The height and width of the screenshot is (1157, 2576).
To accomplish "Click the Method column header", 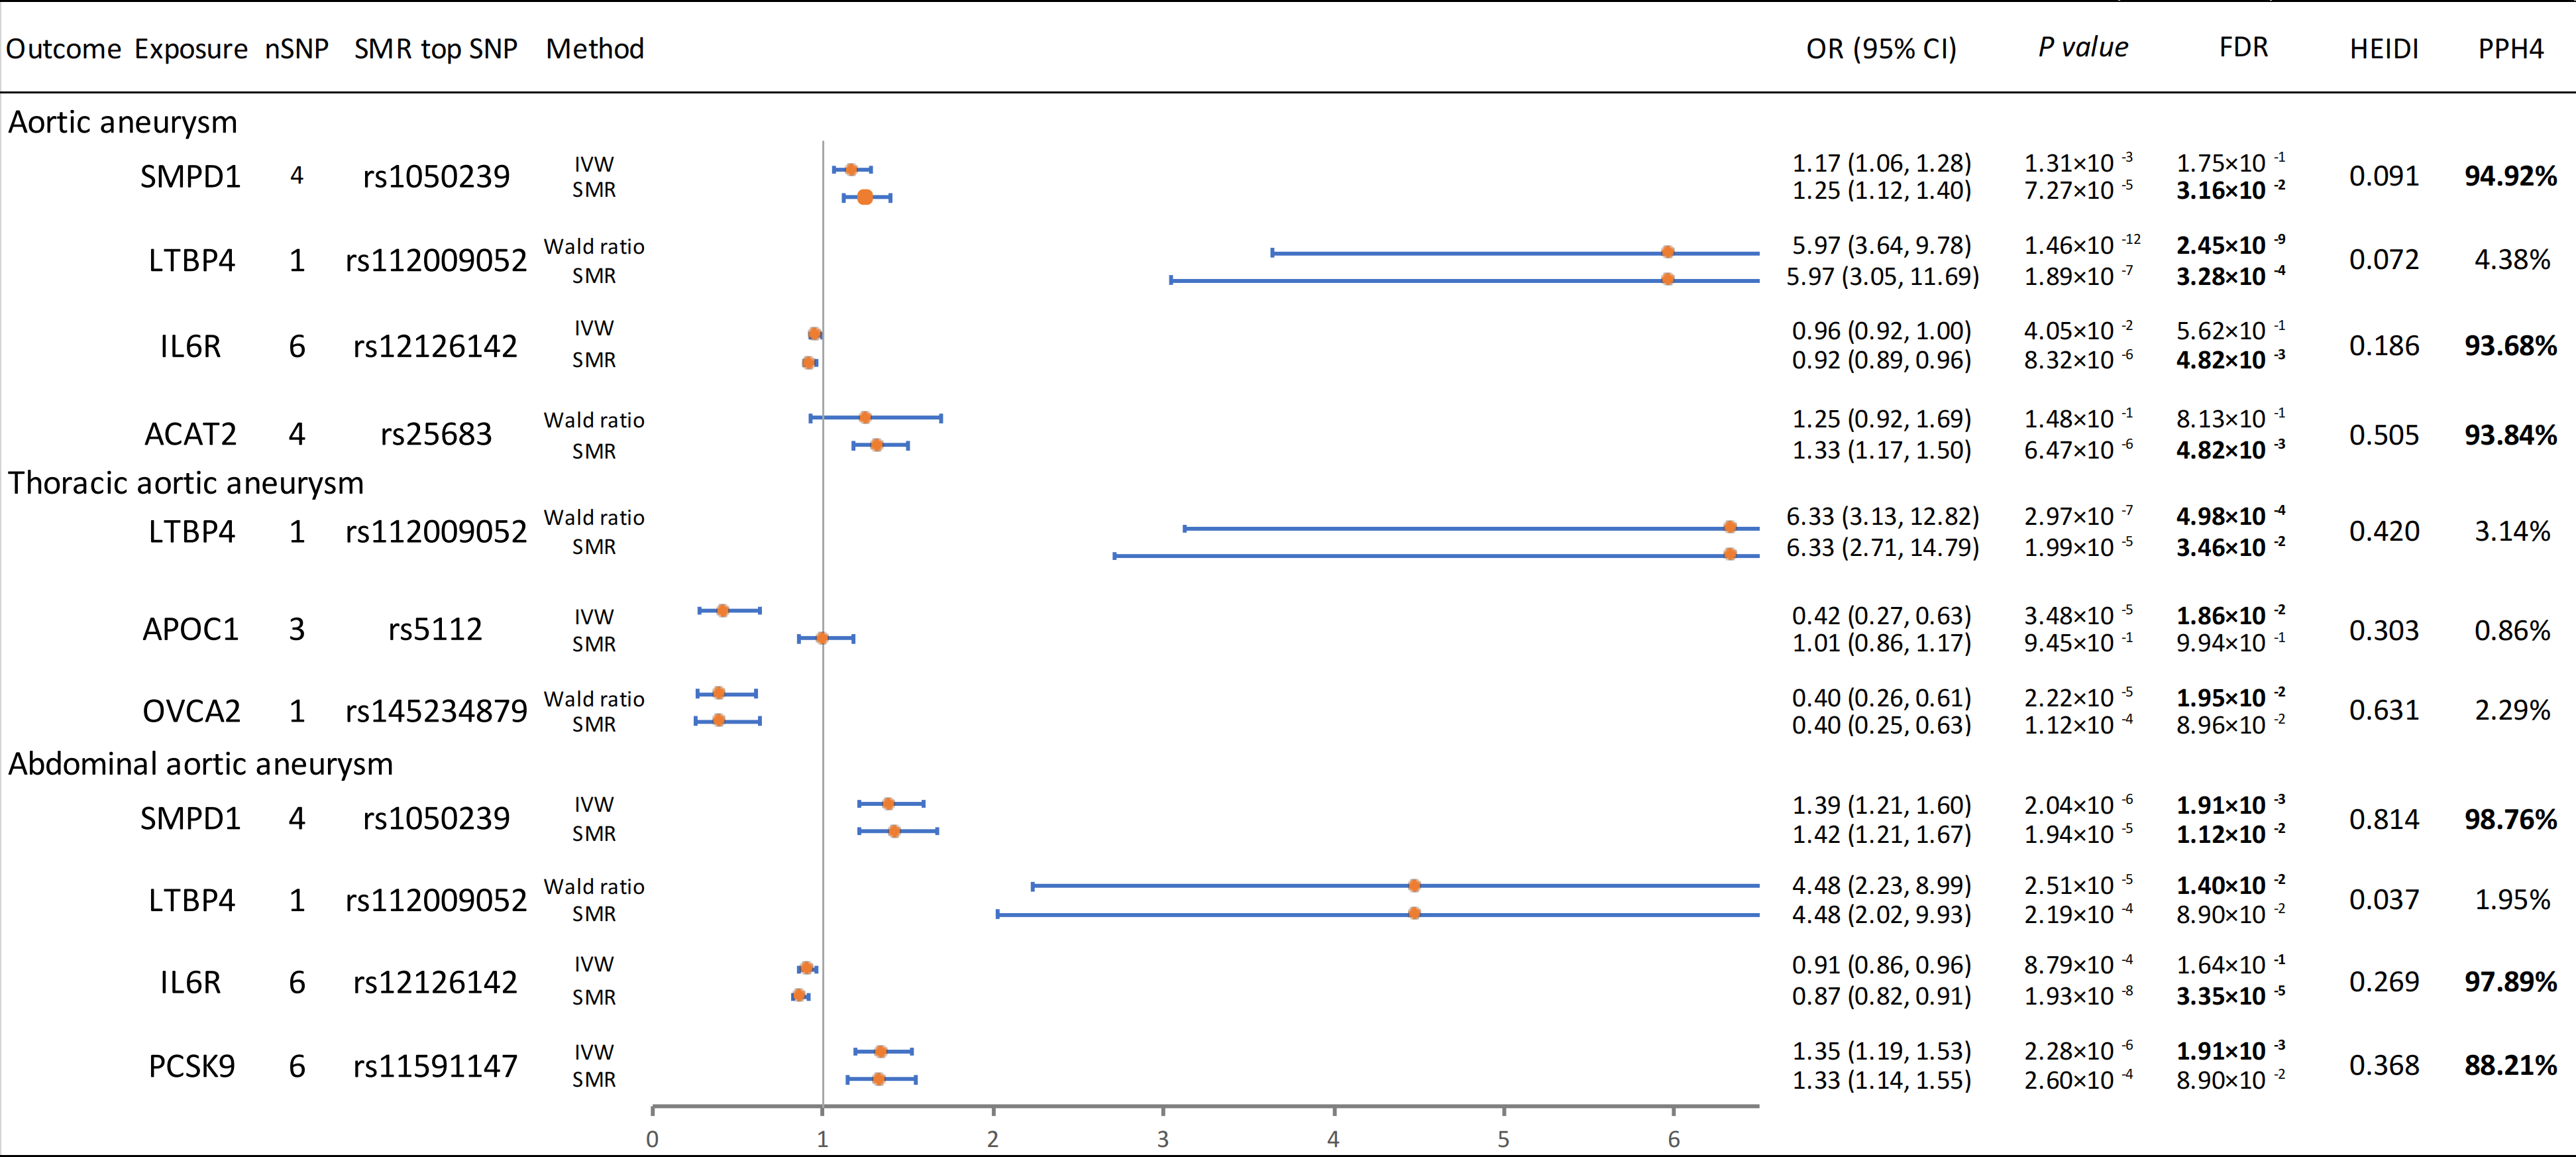I will point(594,49).
